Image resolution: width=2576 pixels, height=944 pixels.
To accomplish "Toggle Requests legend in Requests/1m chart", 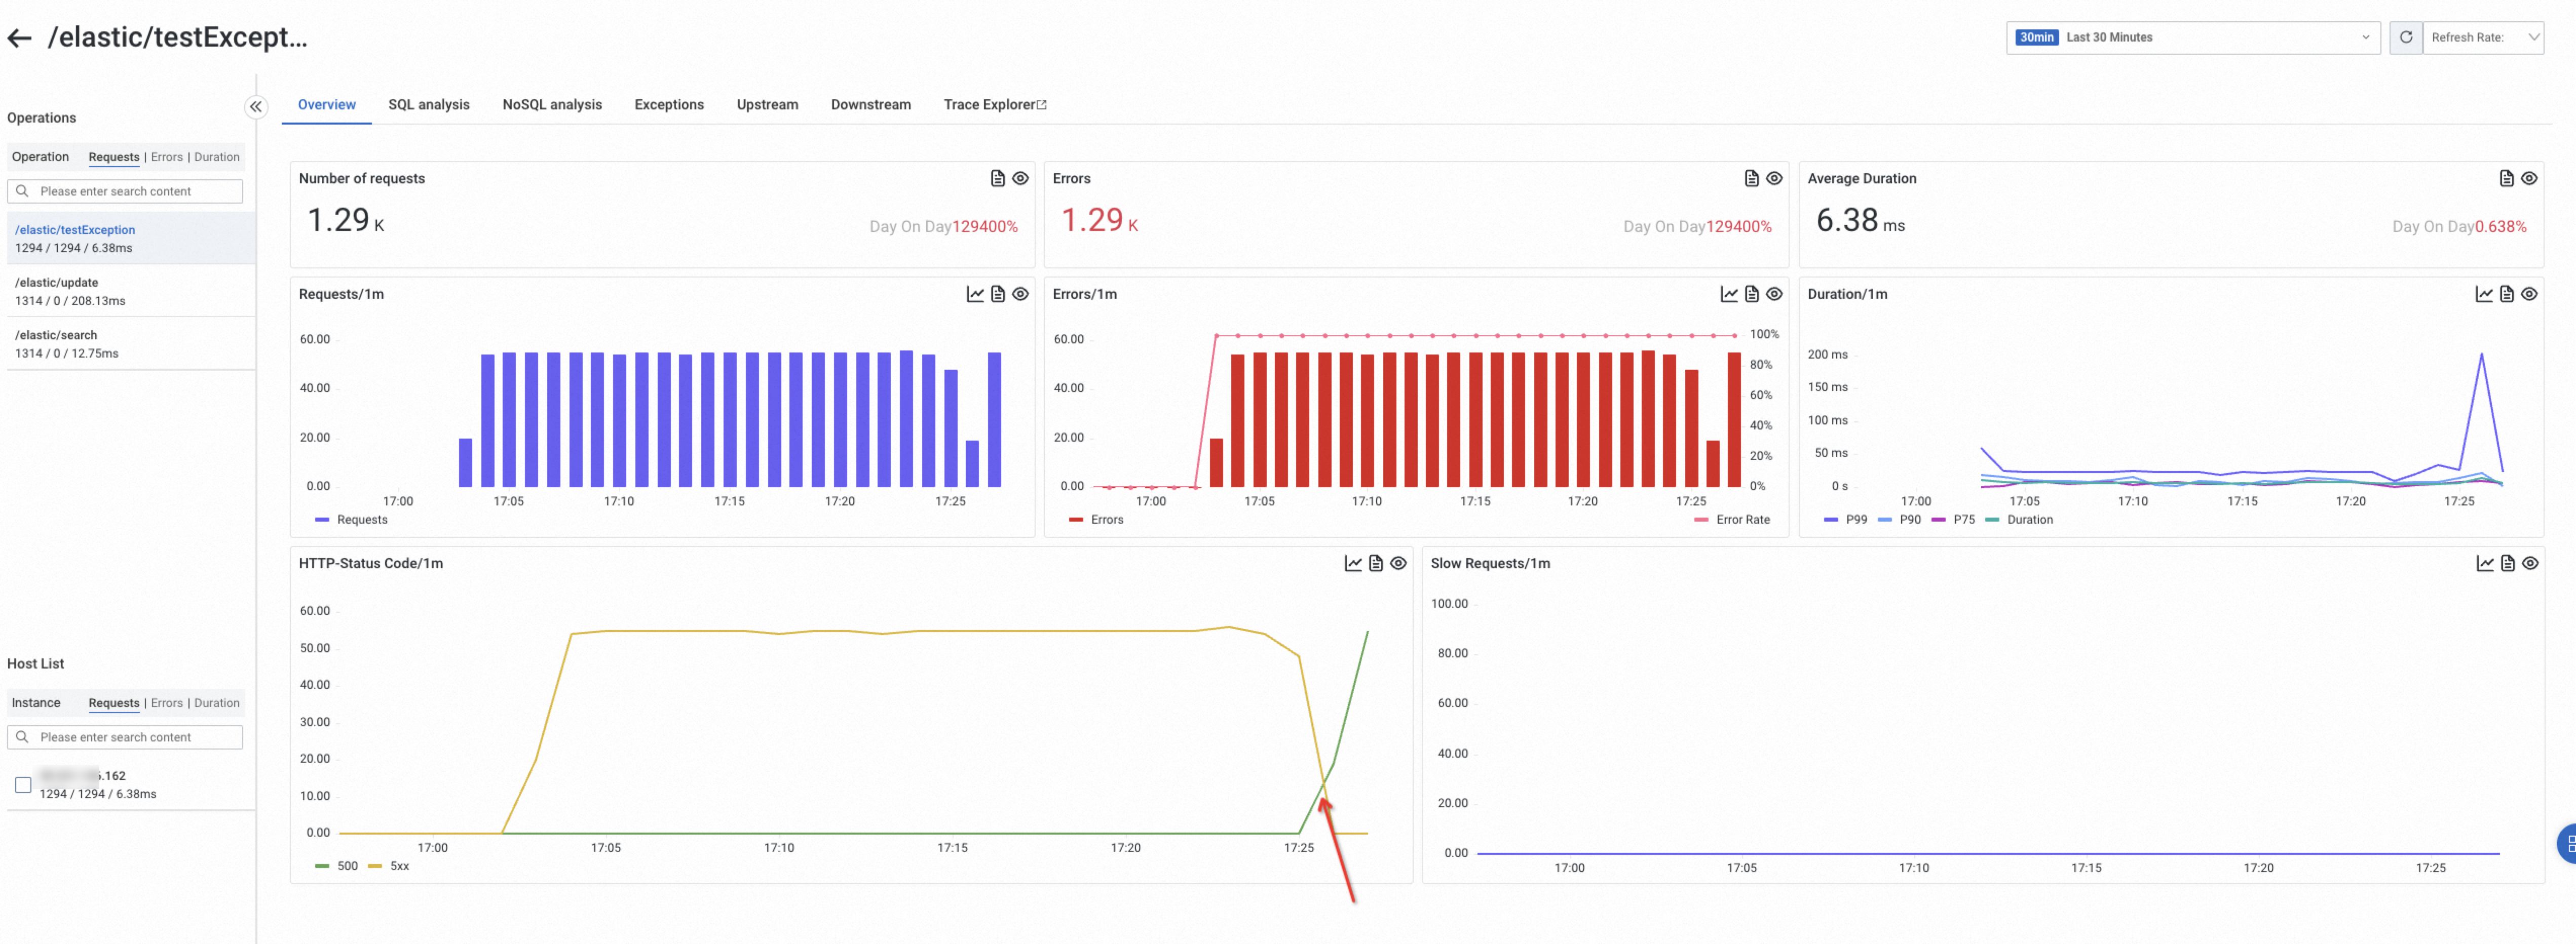I will pos(351,519).
